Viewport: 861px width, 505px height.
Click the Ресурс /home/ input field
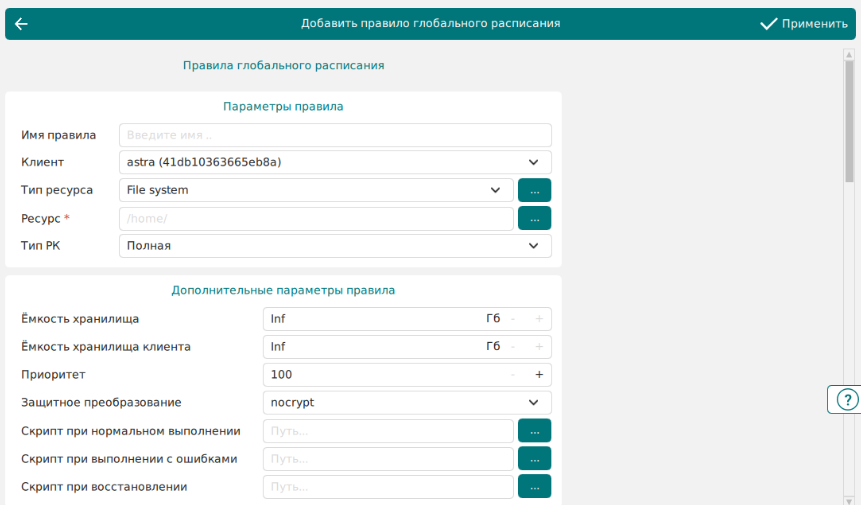tap(315, 218)
